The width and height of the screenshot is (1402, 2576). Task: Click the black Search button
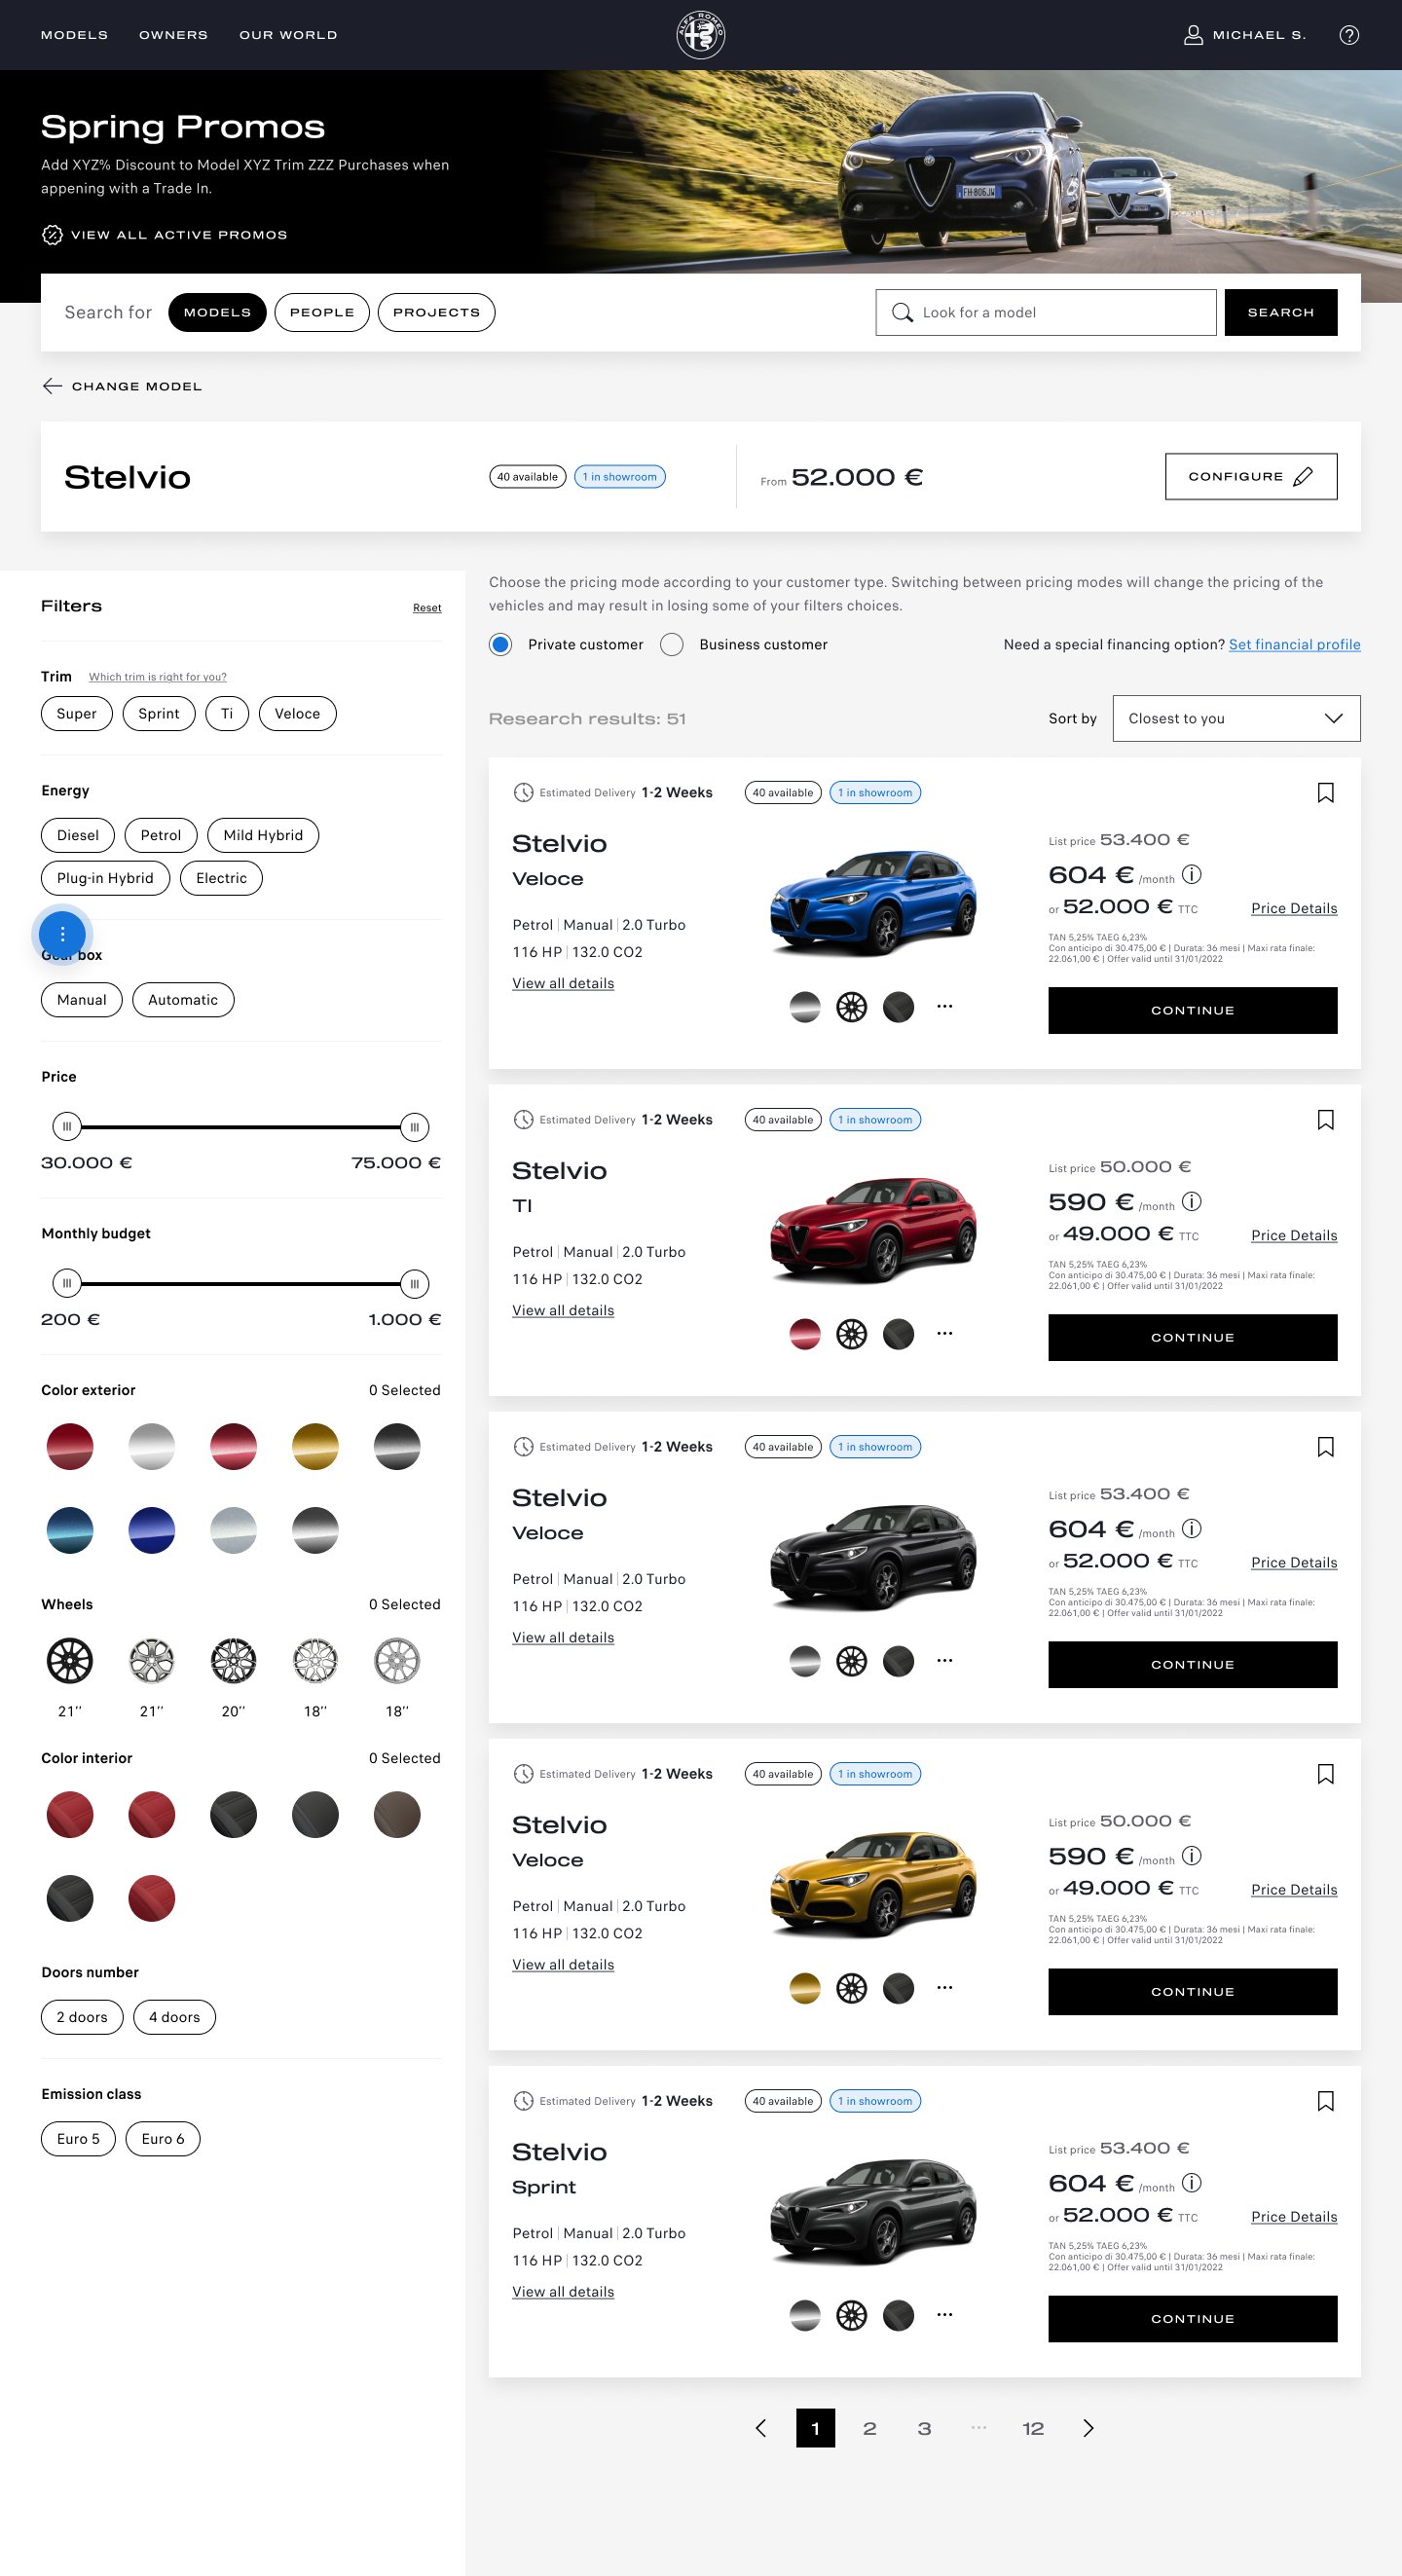(1280, 313)
